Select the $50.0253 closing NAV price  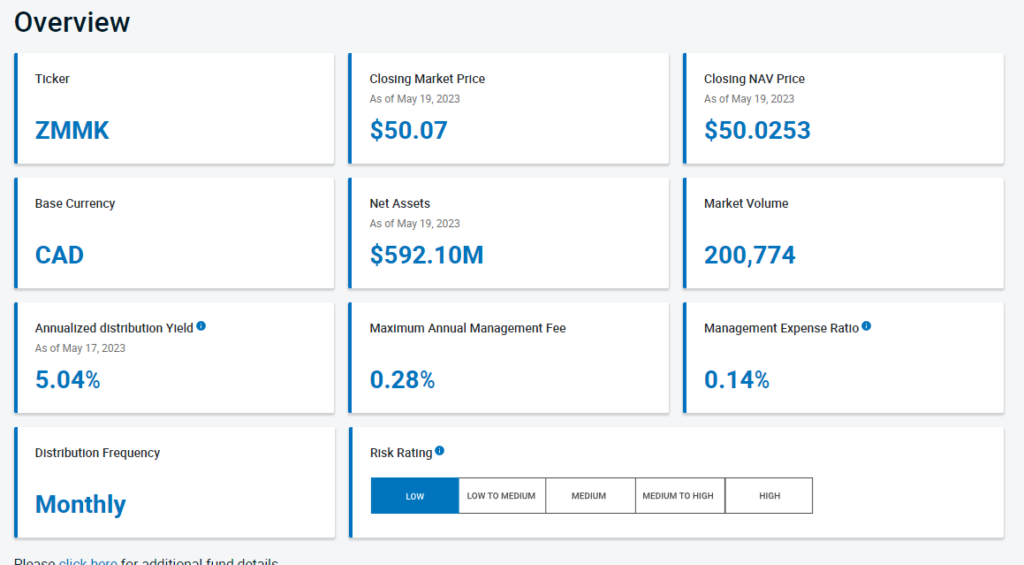click(757, 131)
